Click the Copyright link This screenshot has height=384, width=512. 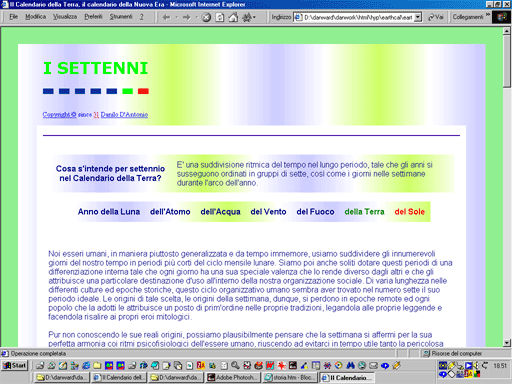[x=59, y=115]
